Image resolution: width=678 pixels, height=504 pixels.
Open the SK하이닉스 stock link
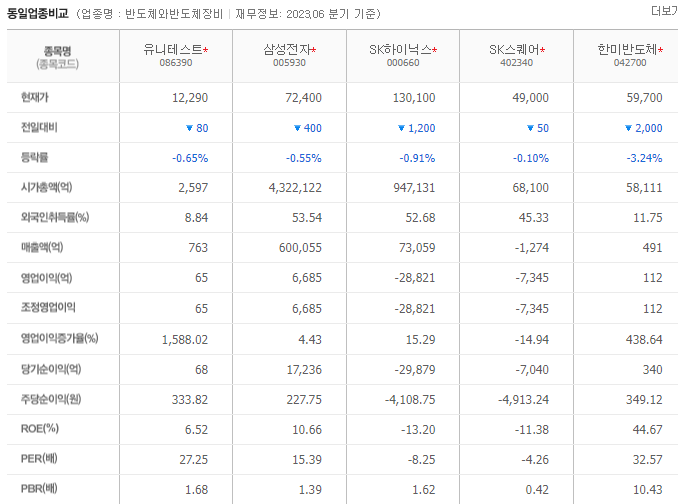click(400, 50)
